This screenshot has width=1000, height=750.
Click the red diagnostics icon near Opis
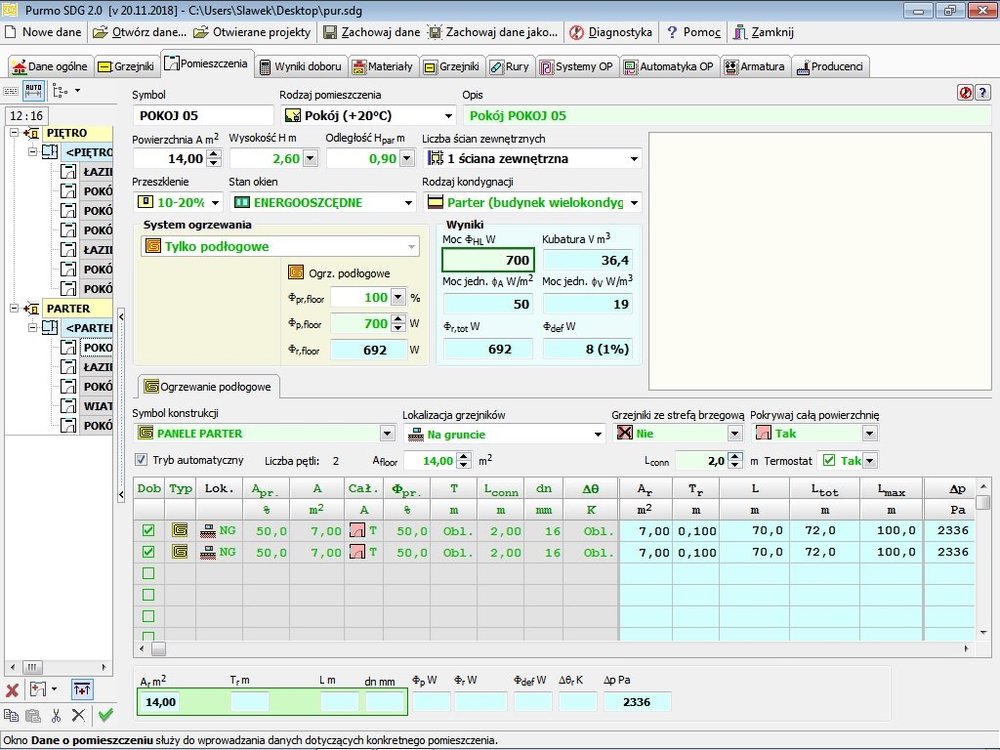965,92
